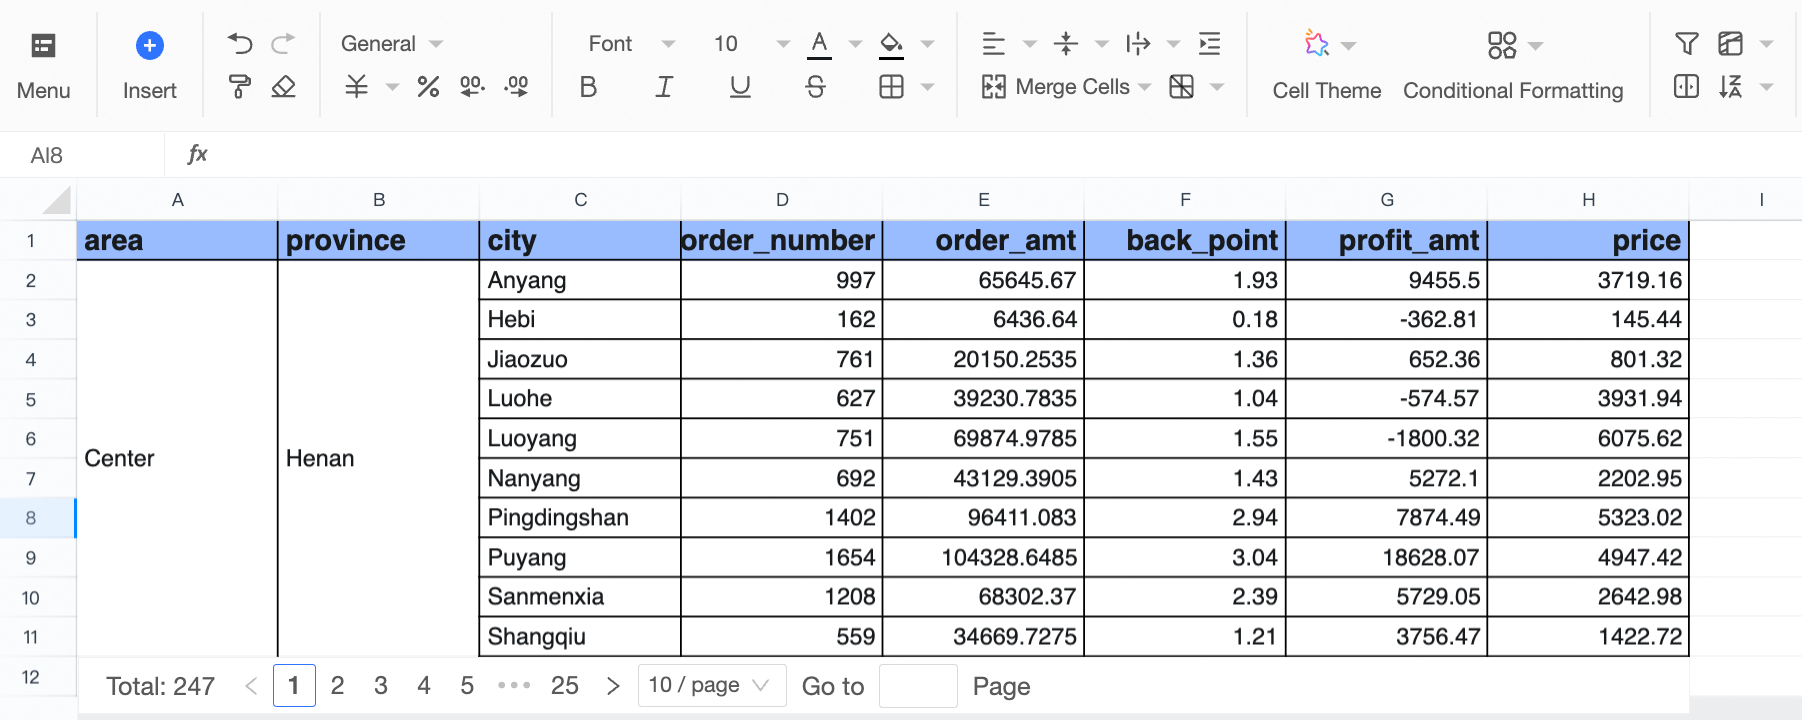Screen dimensions: 1802x720
Task: Go to page 2 in pagination
Action: pos(337,685)
